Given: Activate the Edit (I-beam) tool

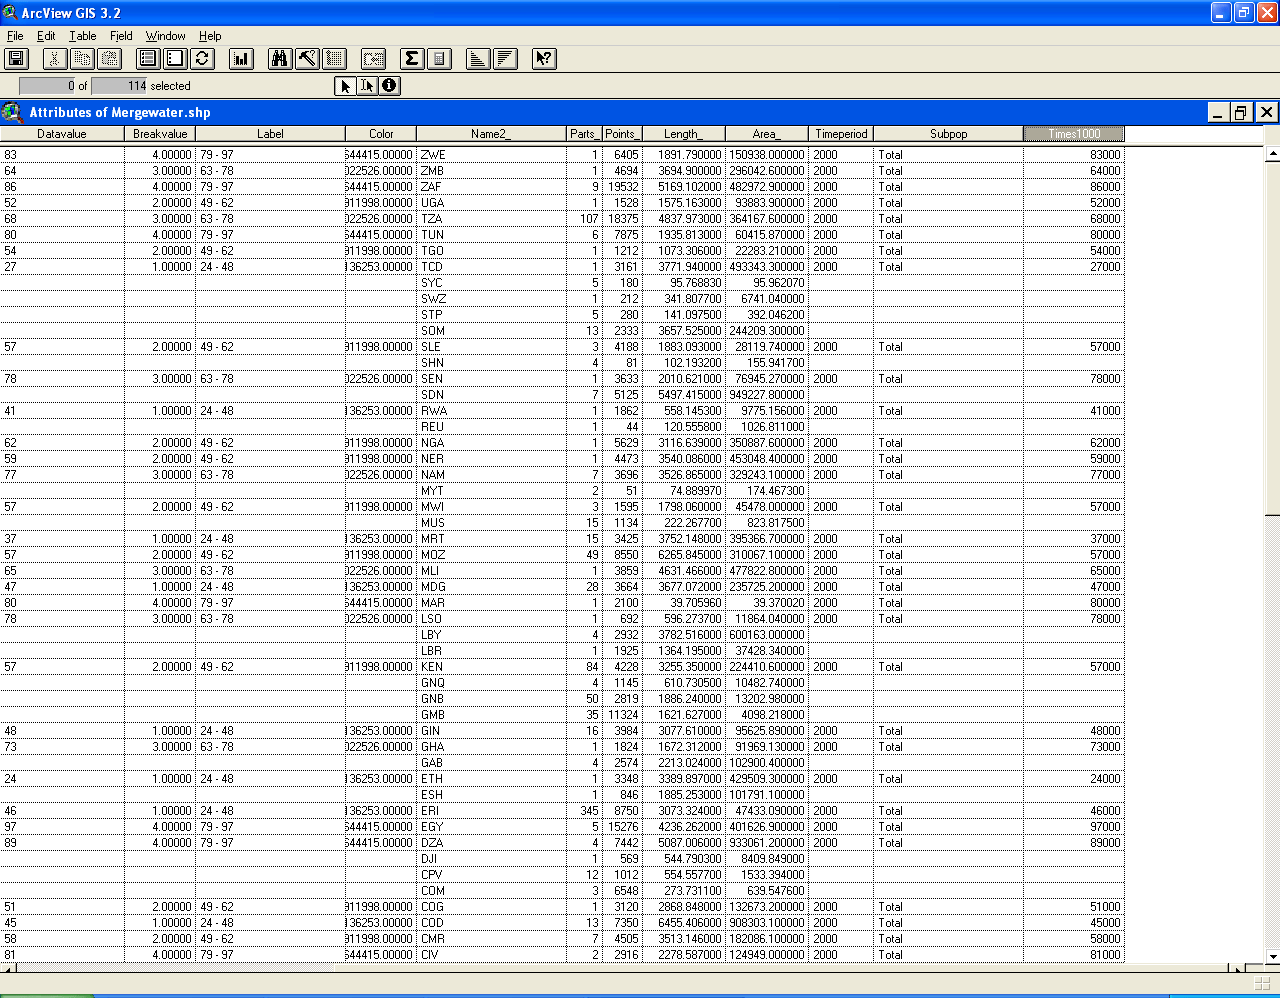Looking at the screenshot, I should tap(369, 86).
